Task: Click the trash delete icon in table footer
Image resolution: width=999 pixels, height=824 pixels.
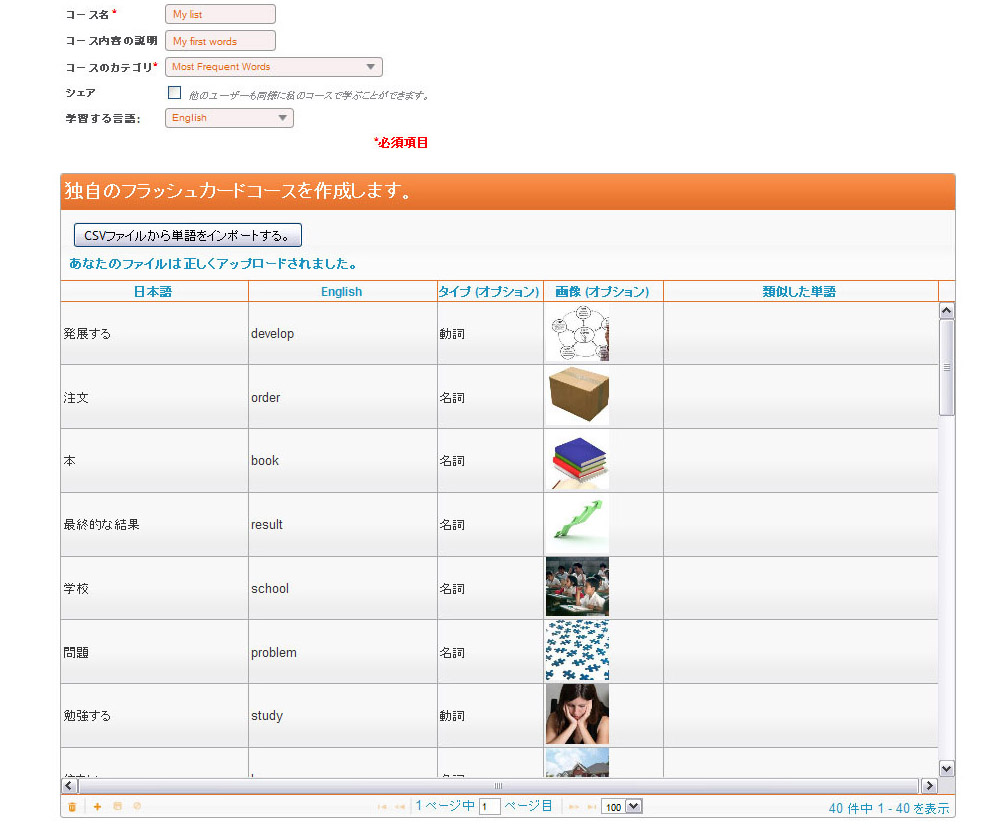Action: (x=72, y=807)
